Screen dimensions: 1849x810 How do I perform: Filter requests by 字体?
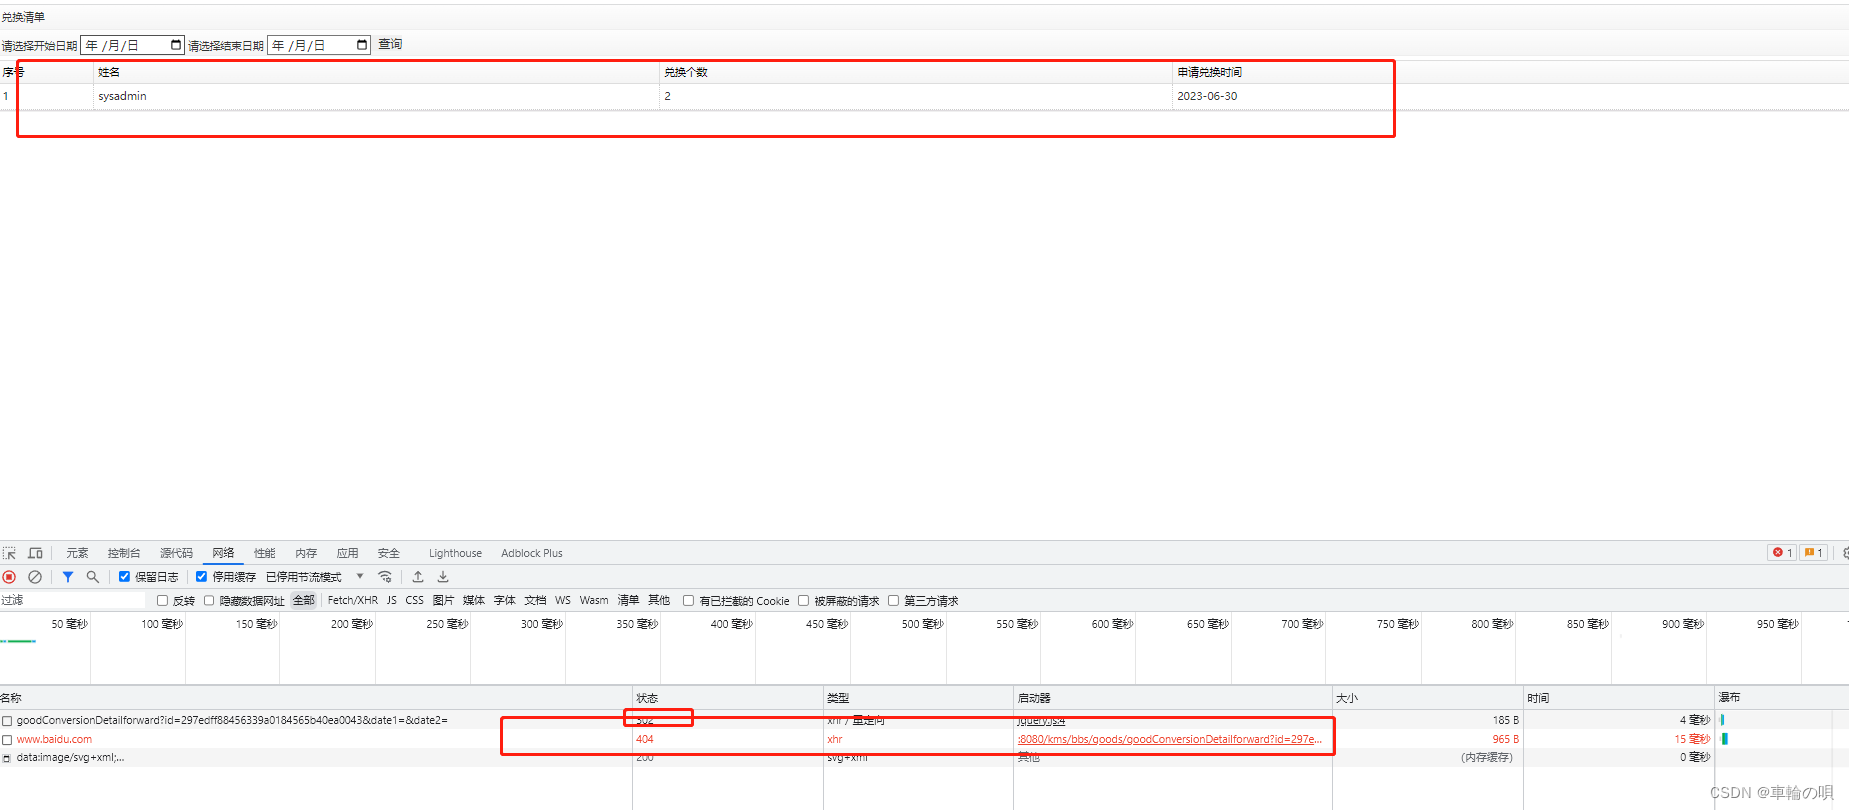pyautogui.click(x=505, y=601)
